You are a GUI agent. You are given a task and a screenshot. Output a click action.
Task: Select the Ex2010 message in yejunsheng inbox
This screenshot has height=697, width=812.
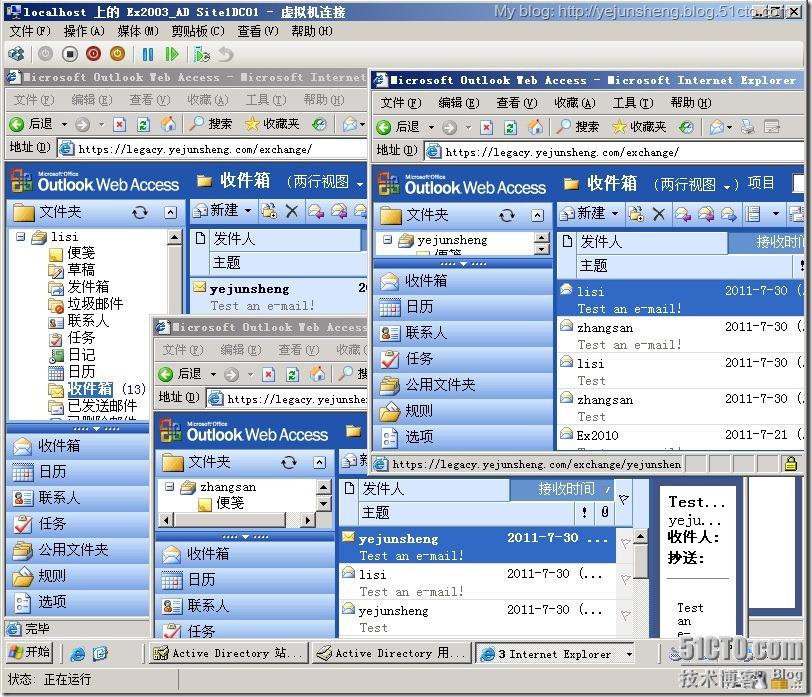(x=680, y=439)
